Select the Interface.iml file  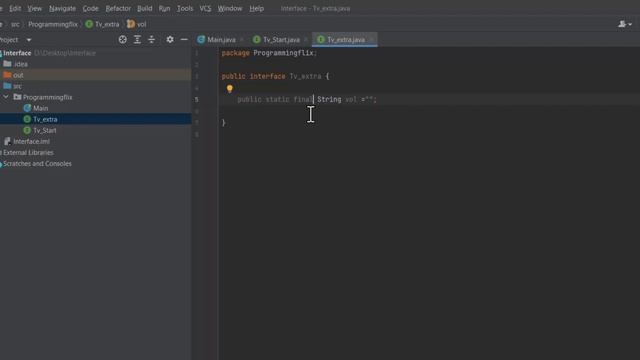pyautogui.click(x=31, y=141)
